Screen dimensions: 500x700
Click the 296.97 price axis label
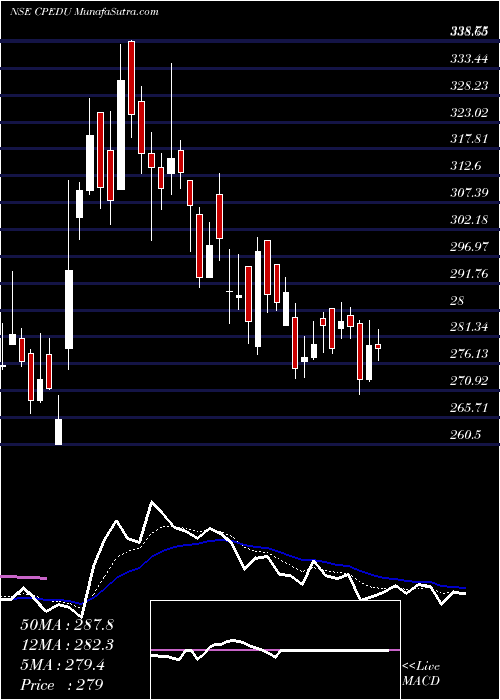[469, 246]
